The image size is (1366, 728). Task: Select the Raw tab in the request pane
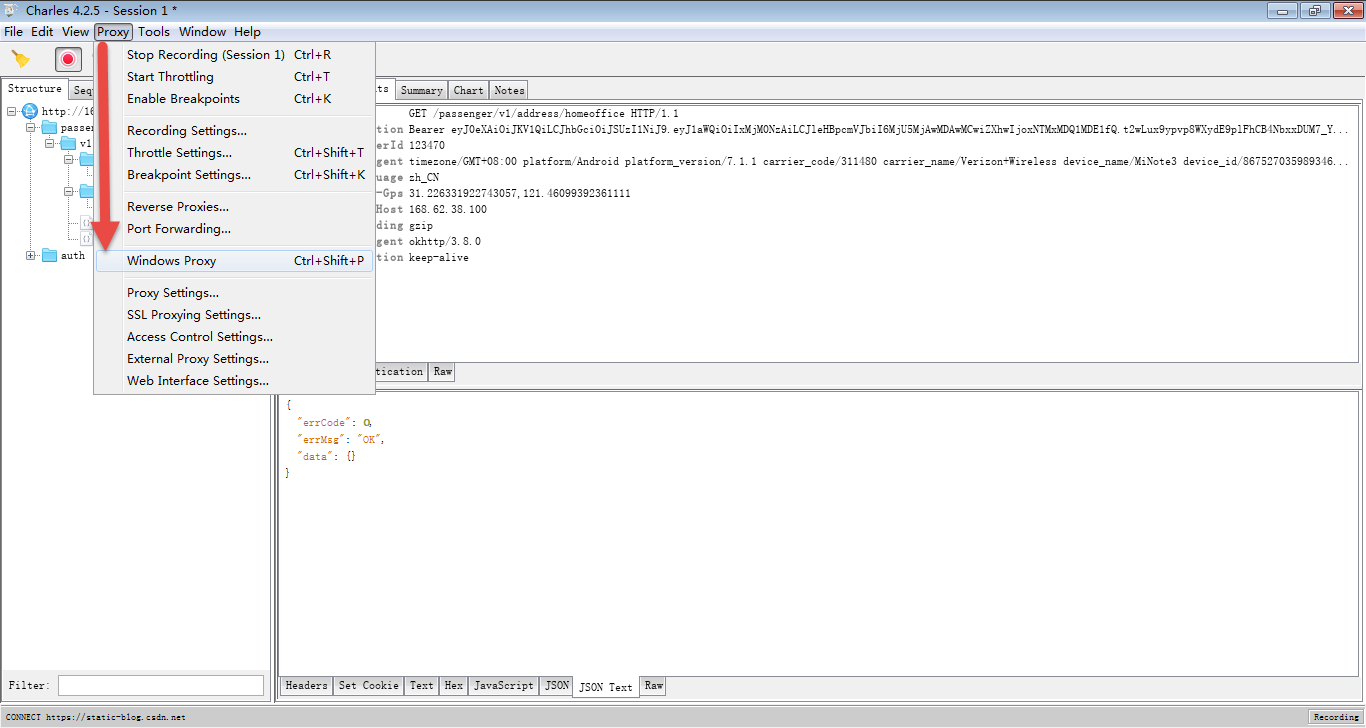(442, 372)
